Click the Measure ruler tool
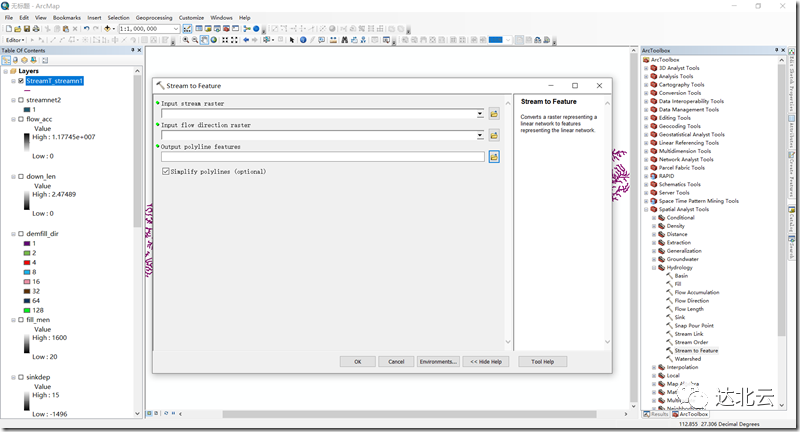Image resolution: width=800 pixels, height=432 pixels. [333, 40]
